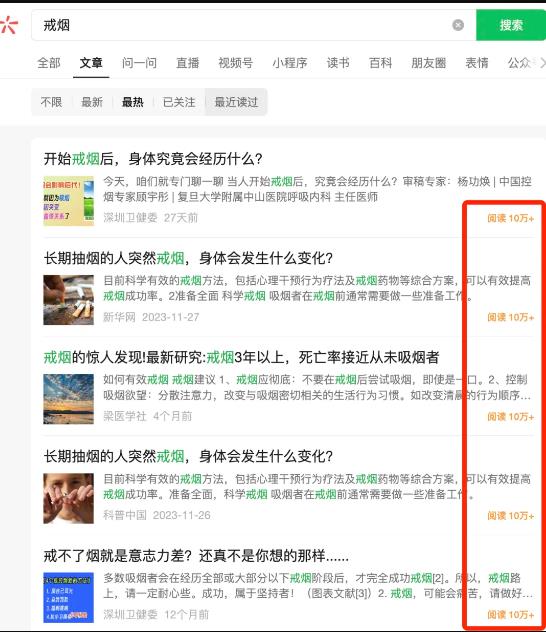The height and width of the screenshot is (632, 546).
Task: Open 新华网 article thumbnail with cigarettes
Action: (x=69, y=300)
